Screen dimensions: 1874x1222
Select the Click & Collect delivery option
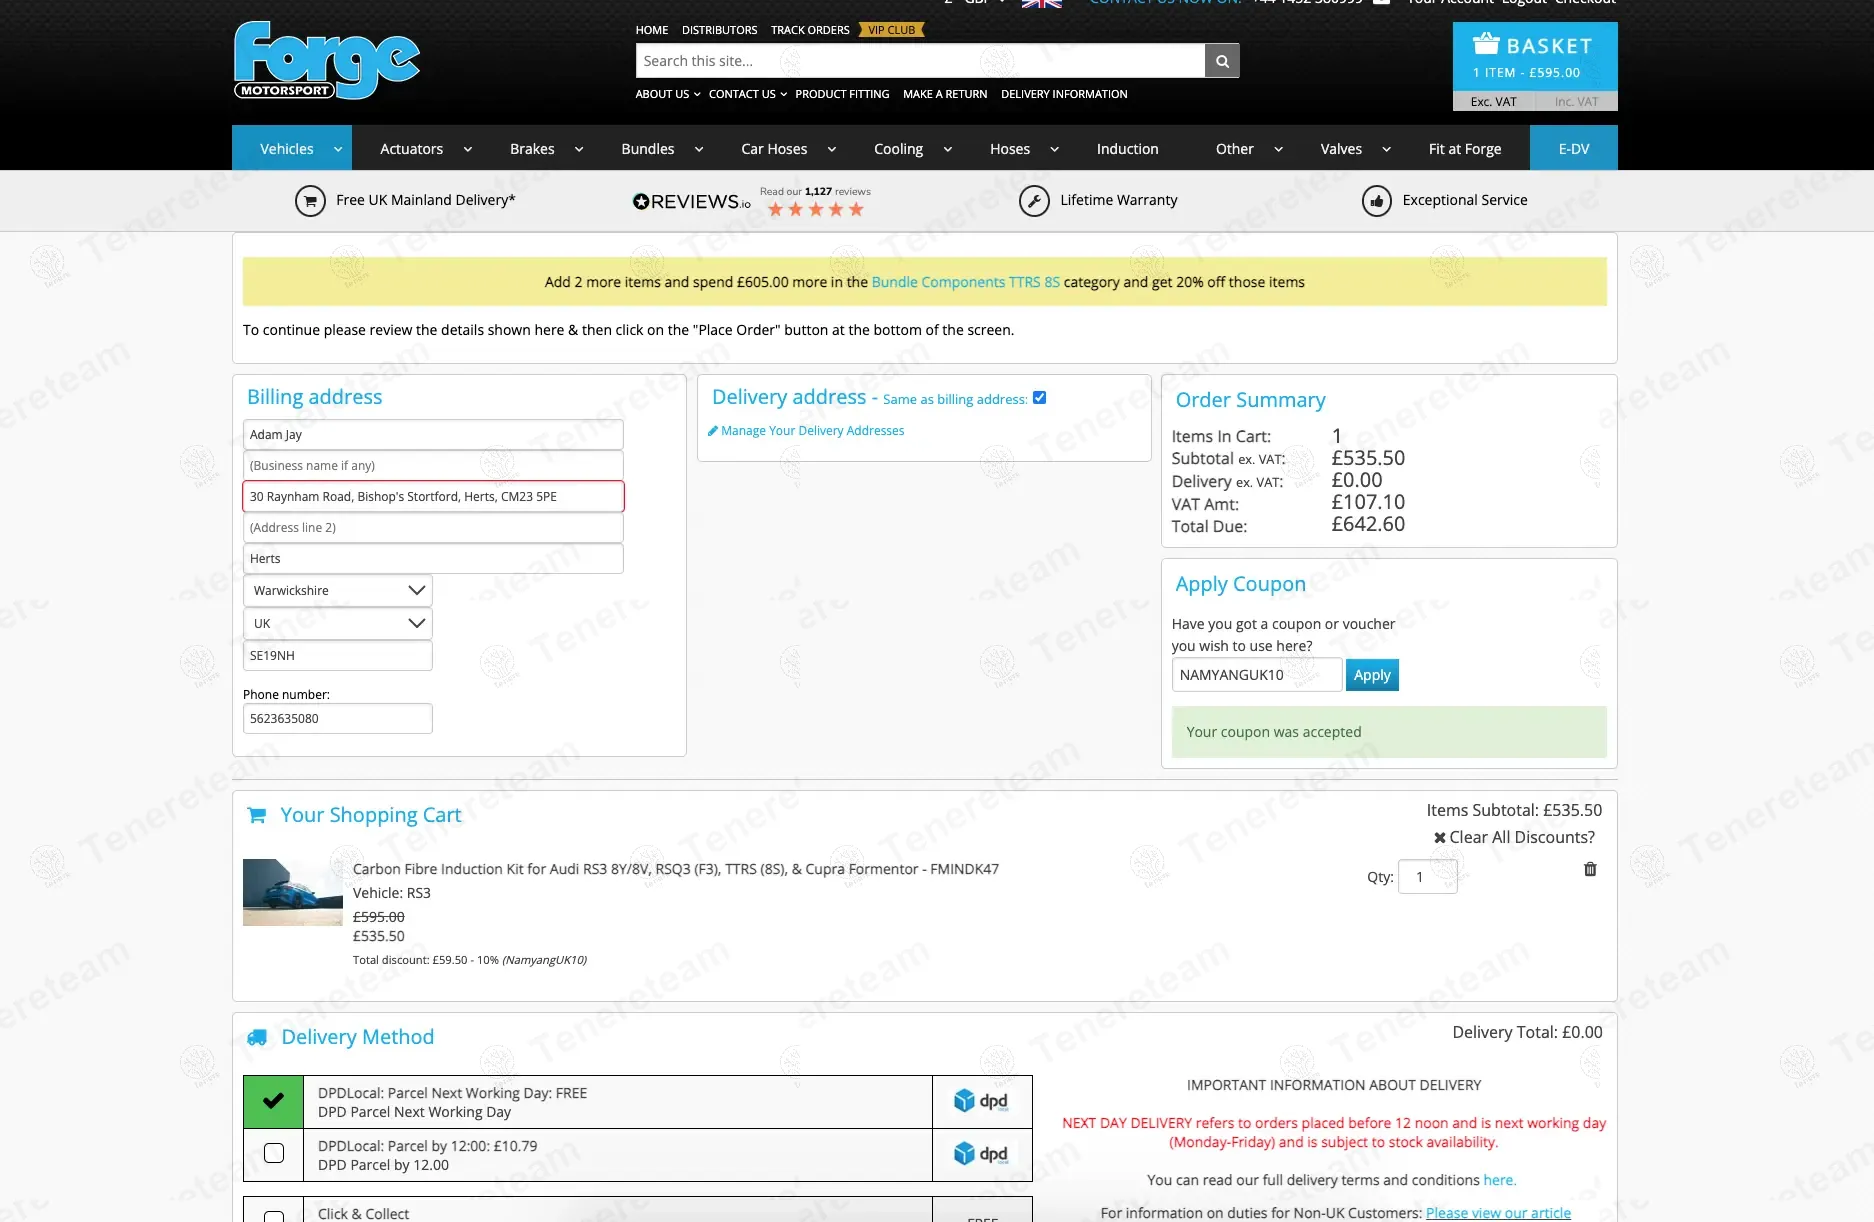point(273,1214)
